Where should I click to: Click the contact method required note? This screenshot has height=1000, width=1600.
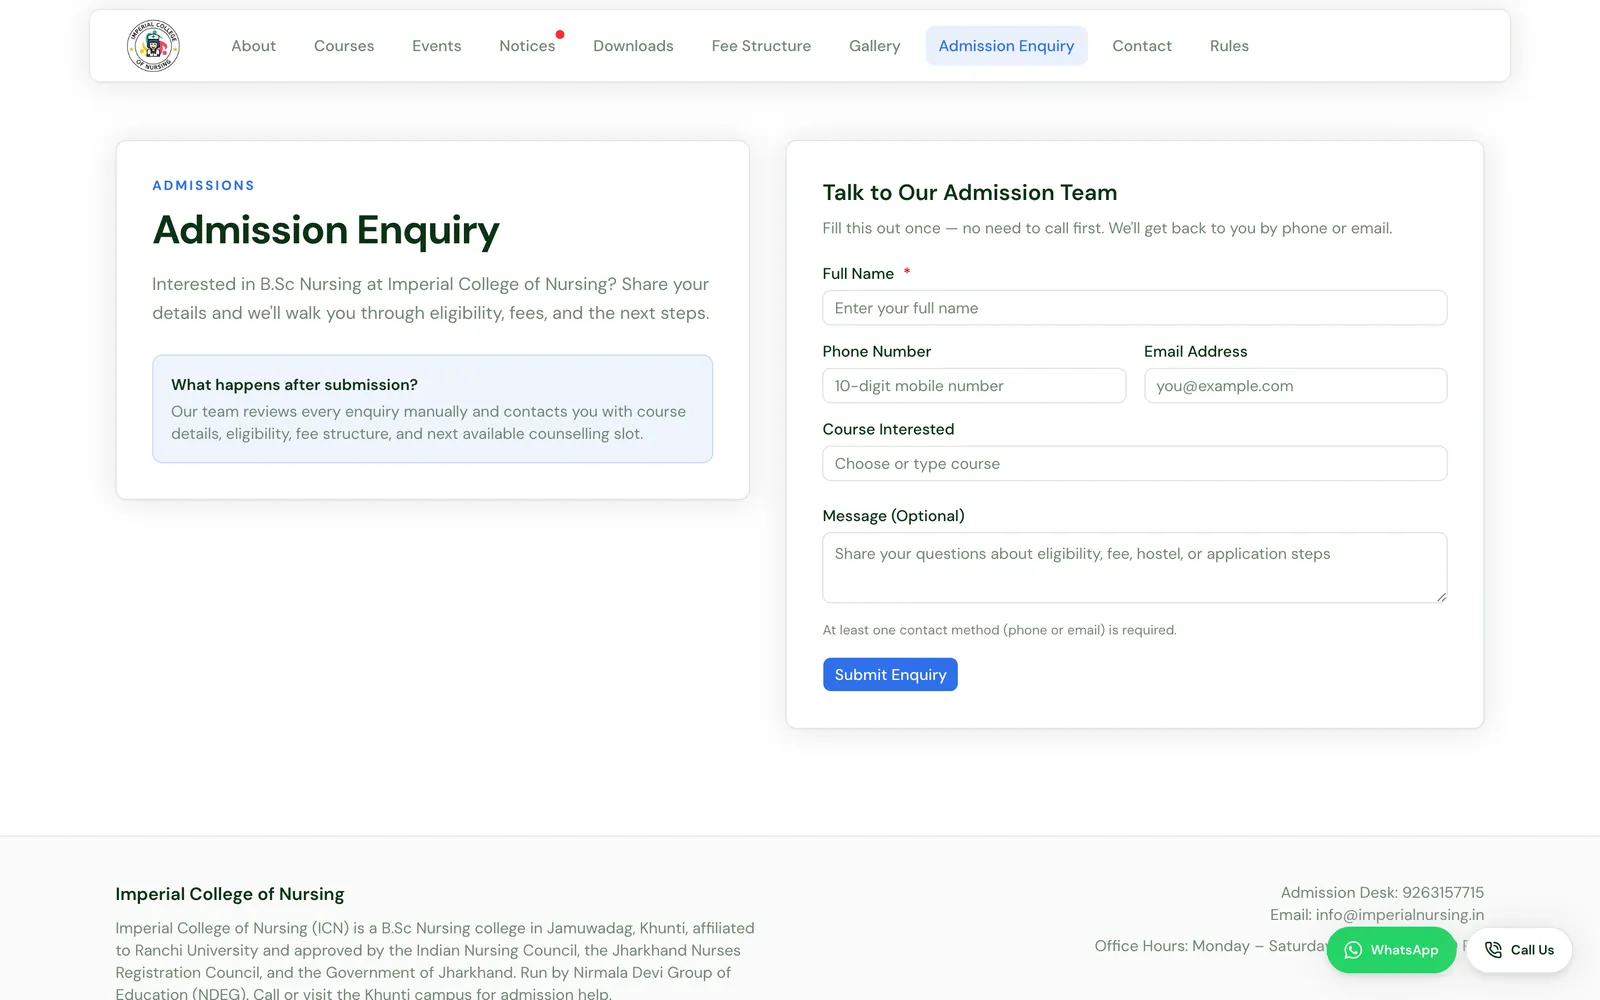tap(999, 630)
